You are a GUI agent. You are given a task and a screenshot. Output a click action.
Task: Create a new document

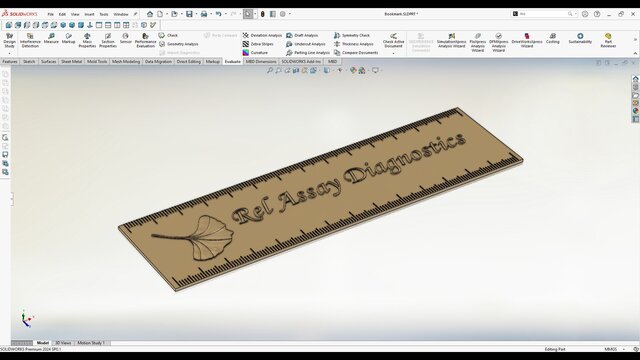pos(160,14)
